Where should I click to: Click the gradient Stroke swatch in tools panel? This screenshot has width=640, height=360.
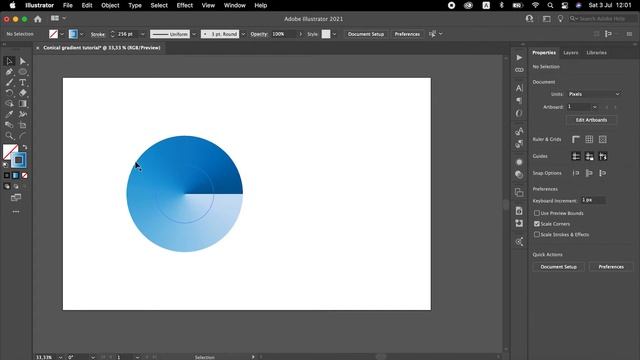18,160
